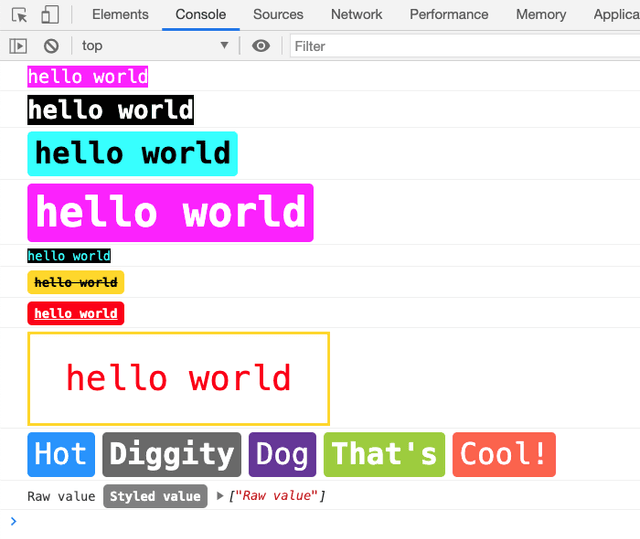Expand the ["Raw value"] array triangle
The width and height of the screenshot is (640, 539).
point(219,497)
